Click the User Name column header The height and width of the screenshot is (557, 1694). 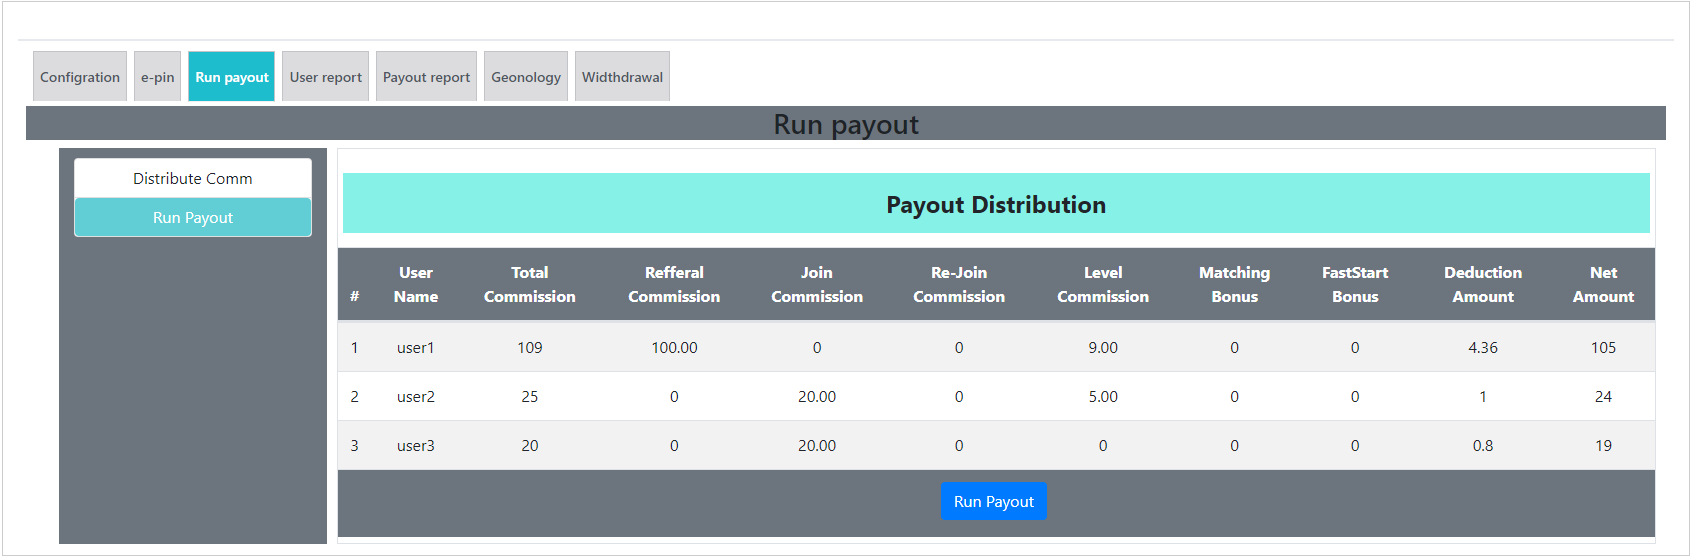coord(416,285)
